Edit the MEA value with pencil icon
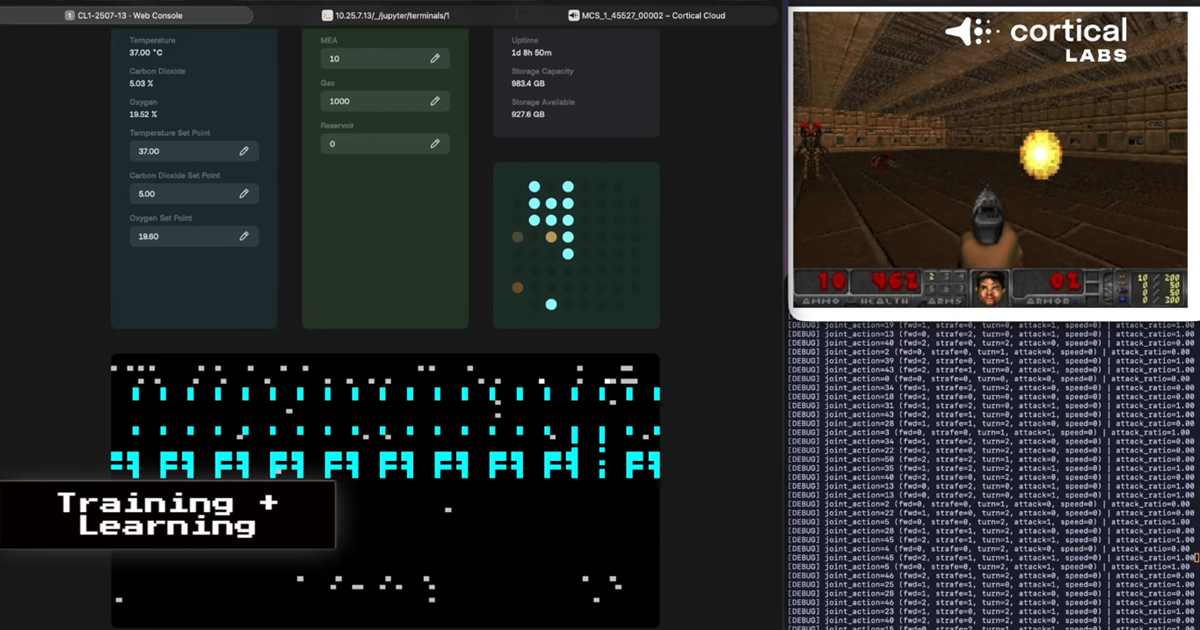Viewport: 1200px width, 630px height. (435, 59)
